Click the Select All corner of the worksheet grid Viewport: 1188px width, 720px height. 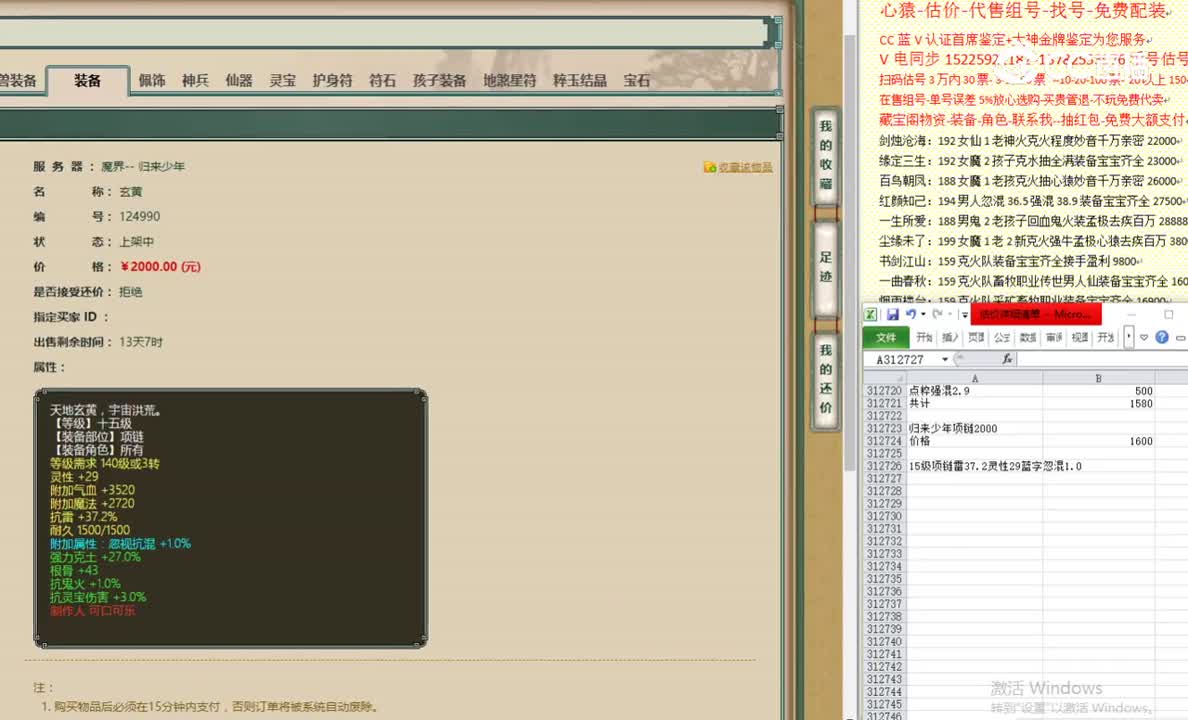pos(899,378)
